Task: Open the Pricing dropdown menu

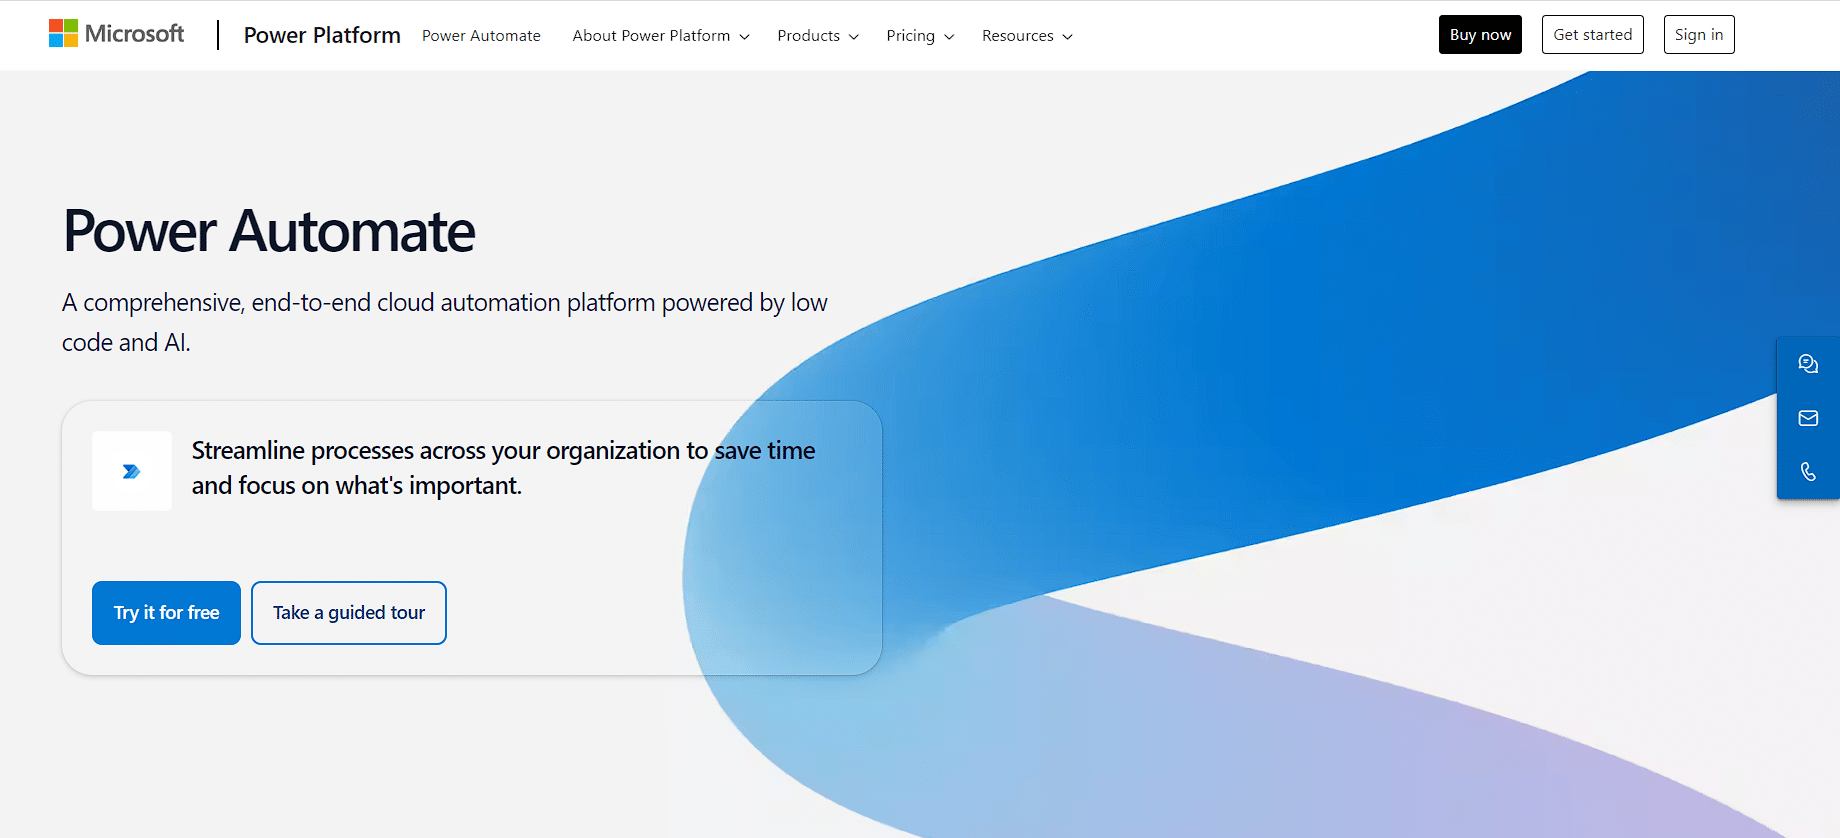Action: 920,36
